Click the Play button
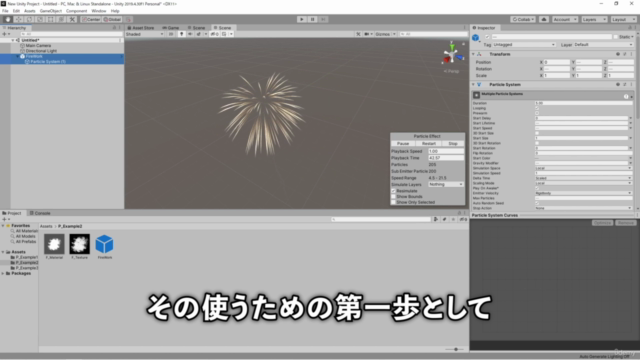The image size is (640, 360). click(302, 19)
